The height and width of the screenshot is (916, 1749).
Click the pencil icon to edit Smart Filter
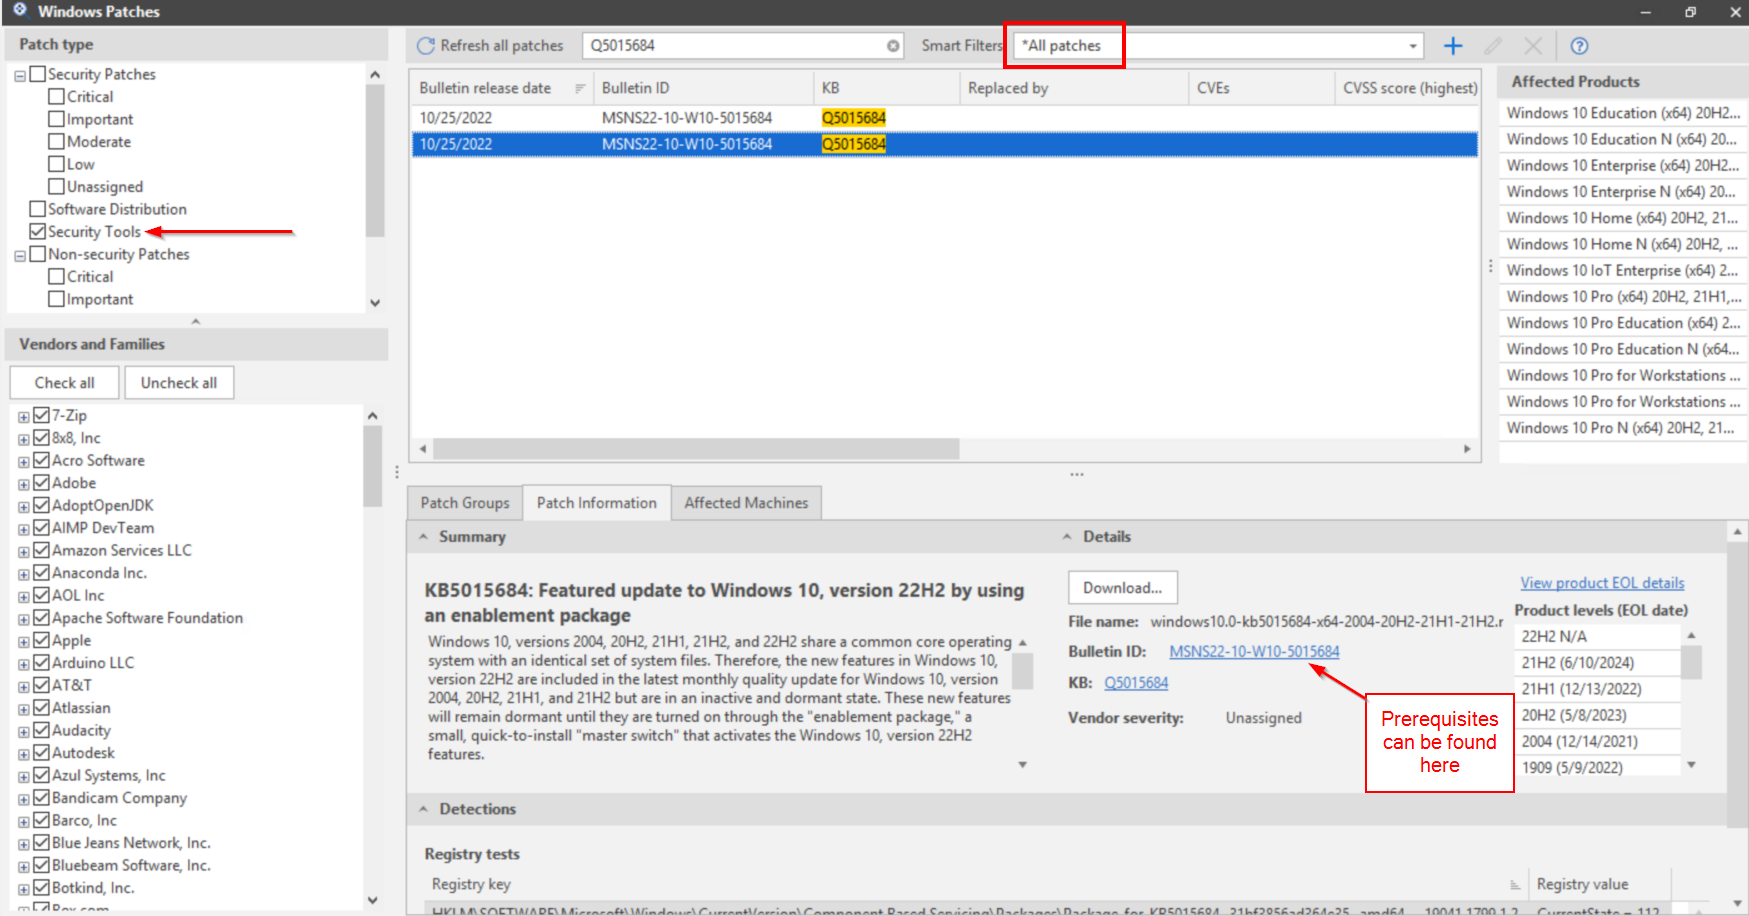point(1492,45)
